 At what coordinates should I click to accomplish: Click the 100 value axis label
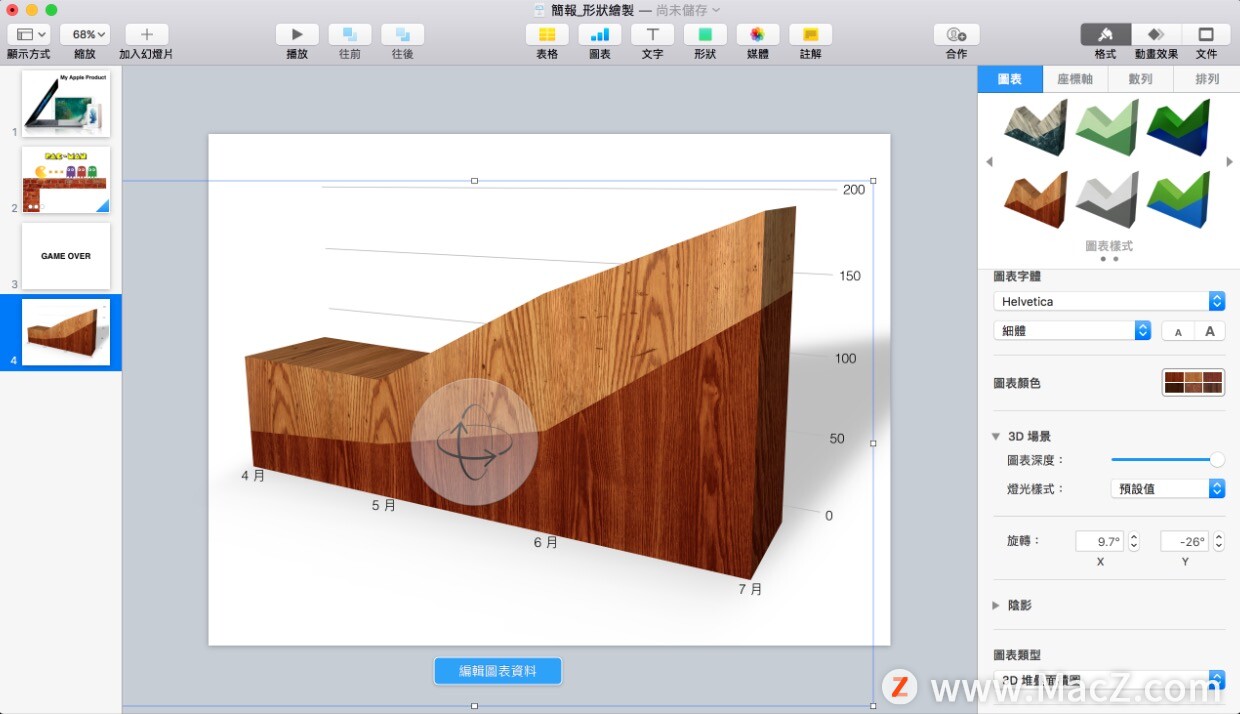tap(846, 358)
